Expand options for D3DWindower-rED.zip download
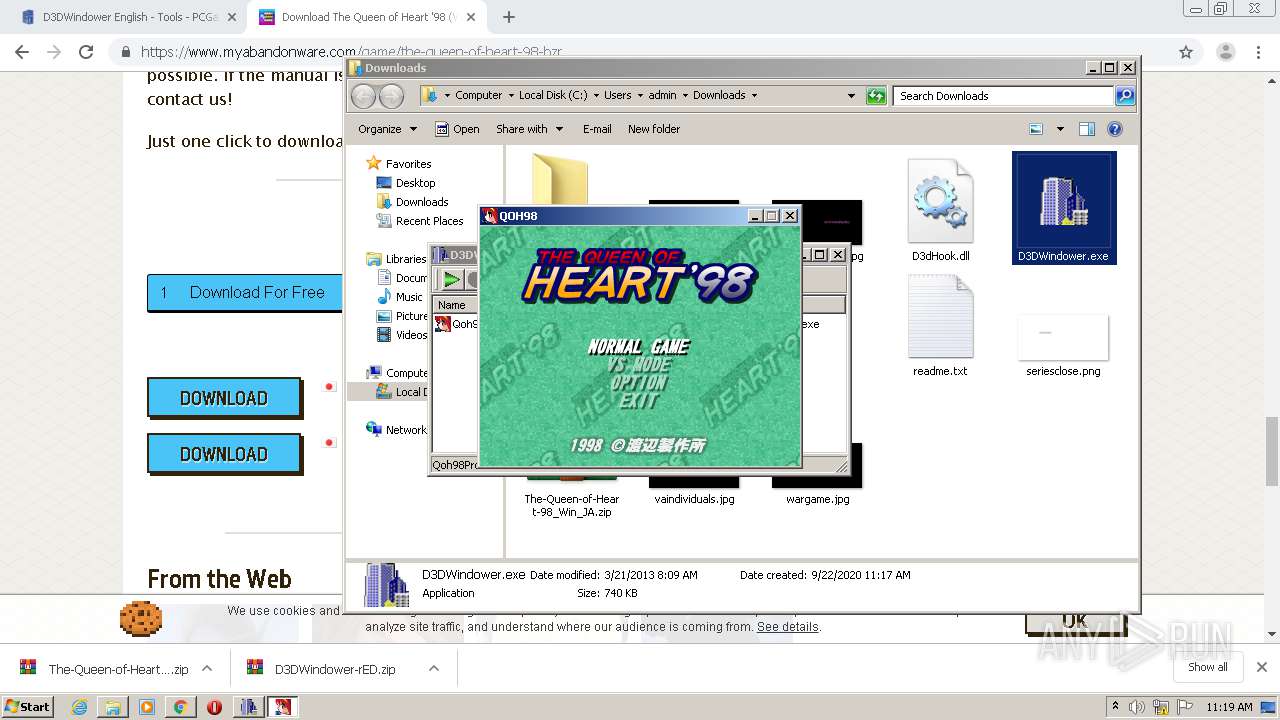Viewport: 1280px width, 720px height. (x=433, y=669)
